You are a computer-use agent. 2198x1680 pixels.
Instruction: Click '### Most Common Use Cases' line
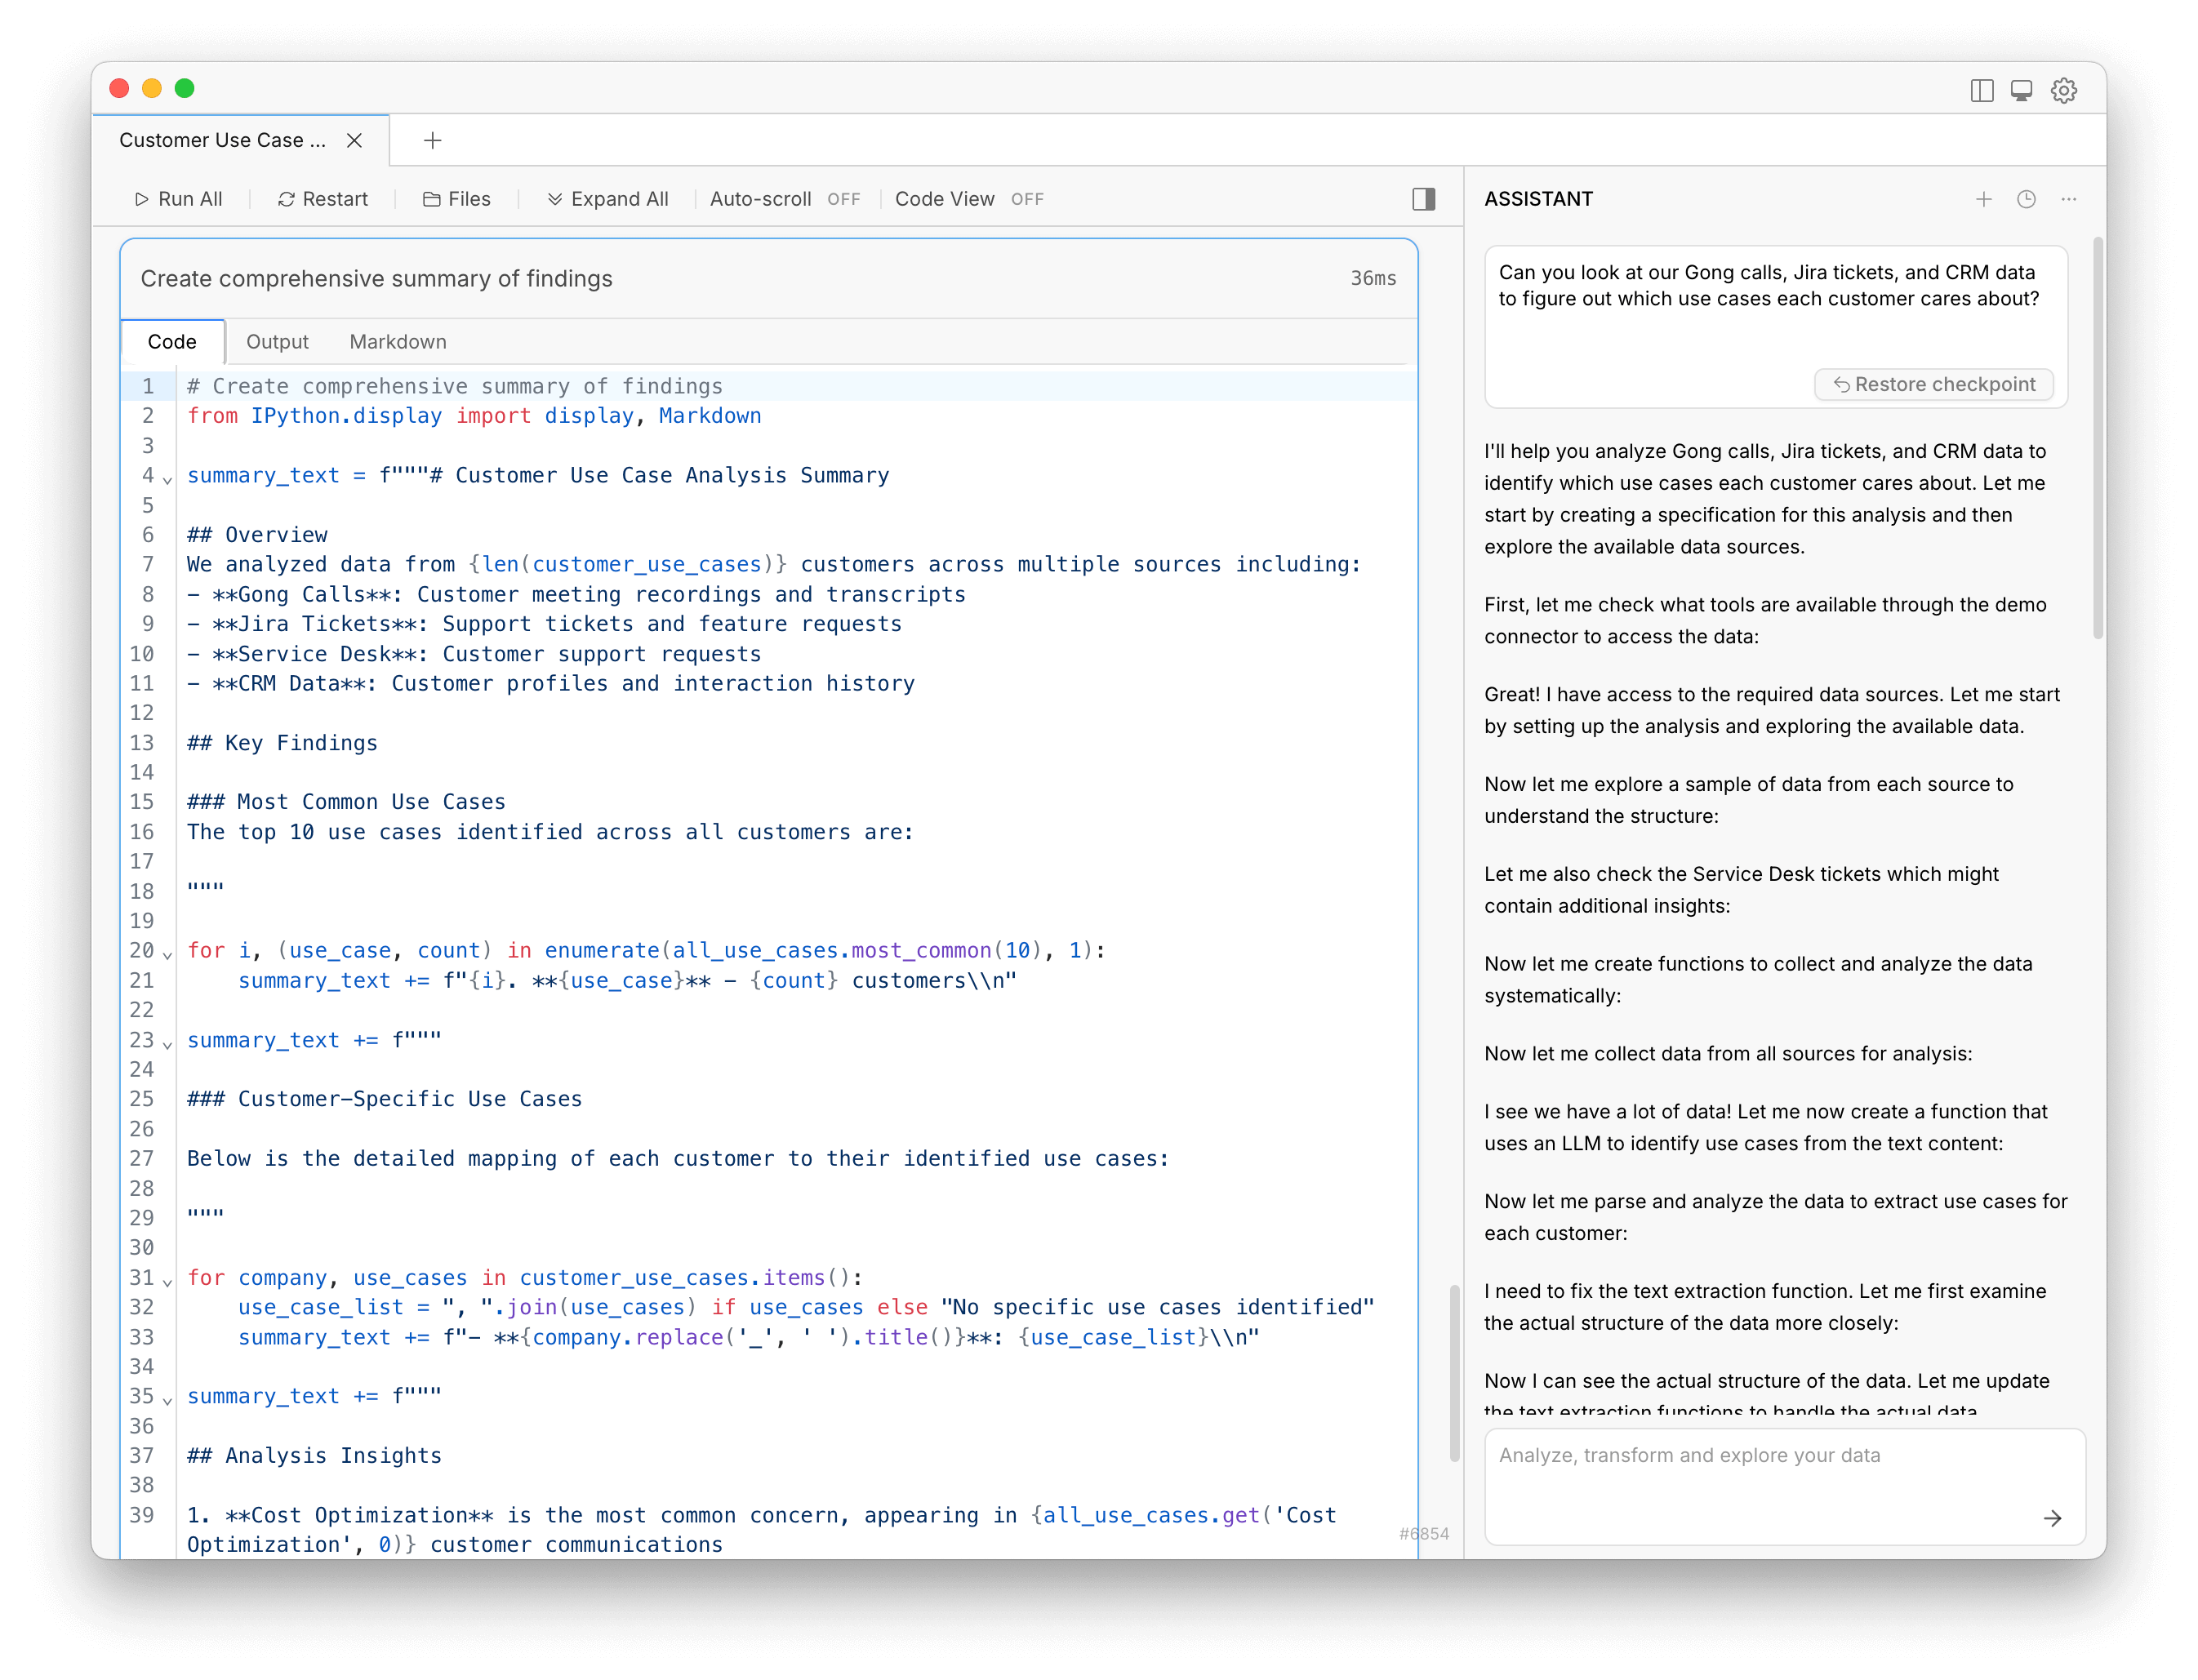pos(346,802)
